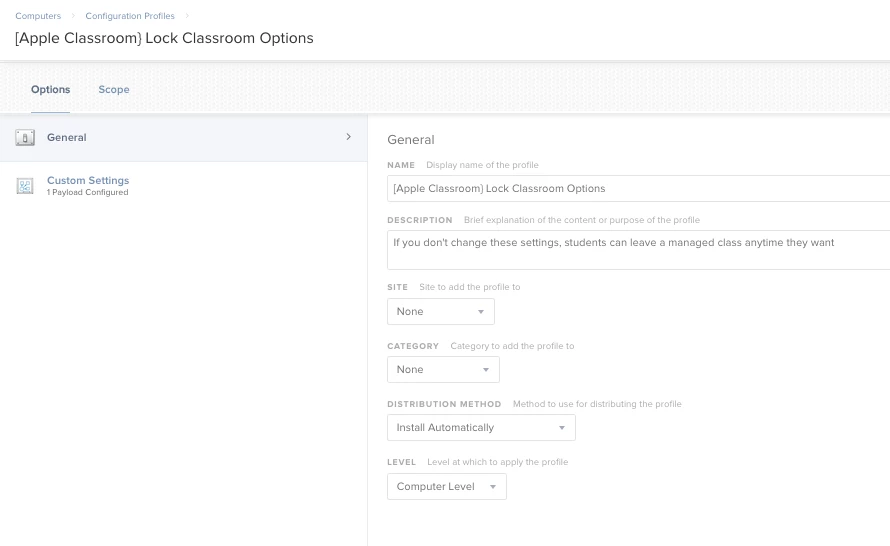The height and width of the screenshot is (546, 890).
Task: Click the General payload icon in sidebar
Action: [x=25, y=137]
